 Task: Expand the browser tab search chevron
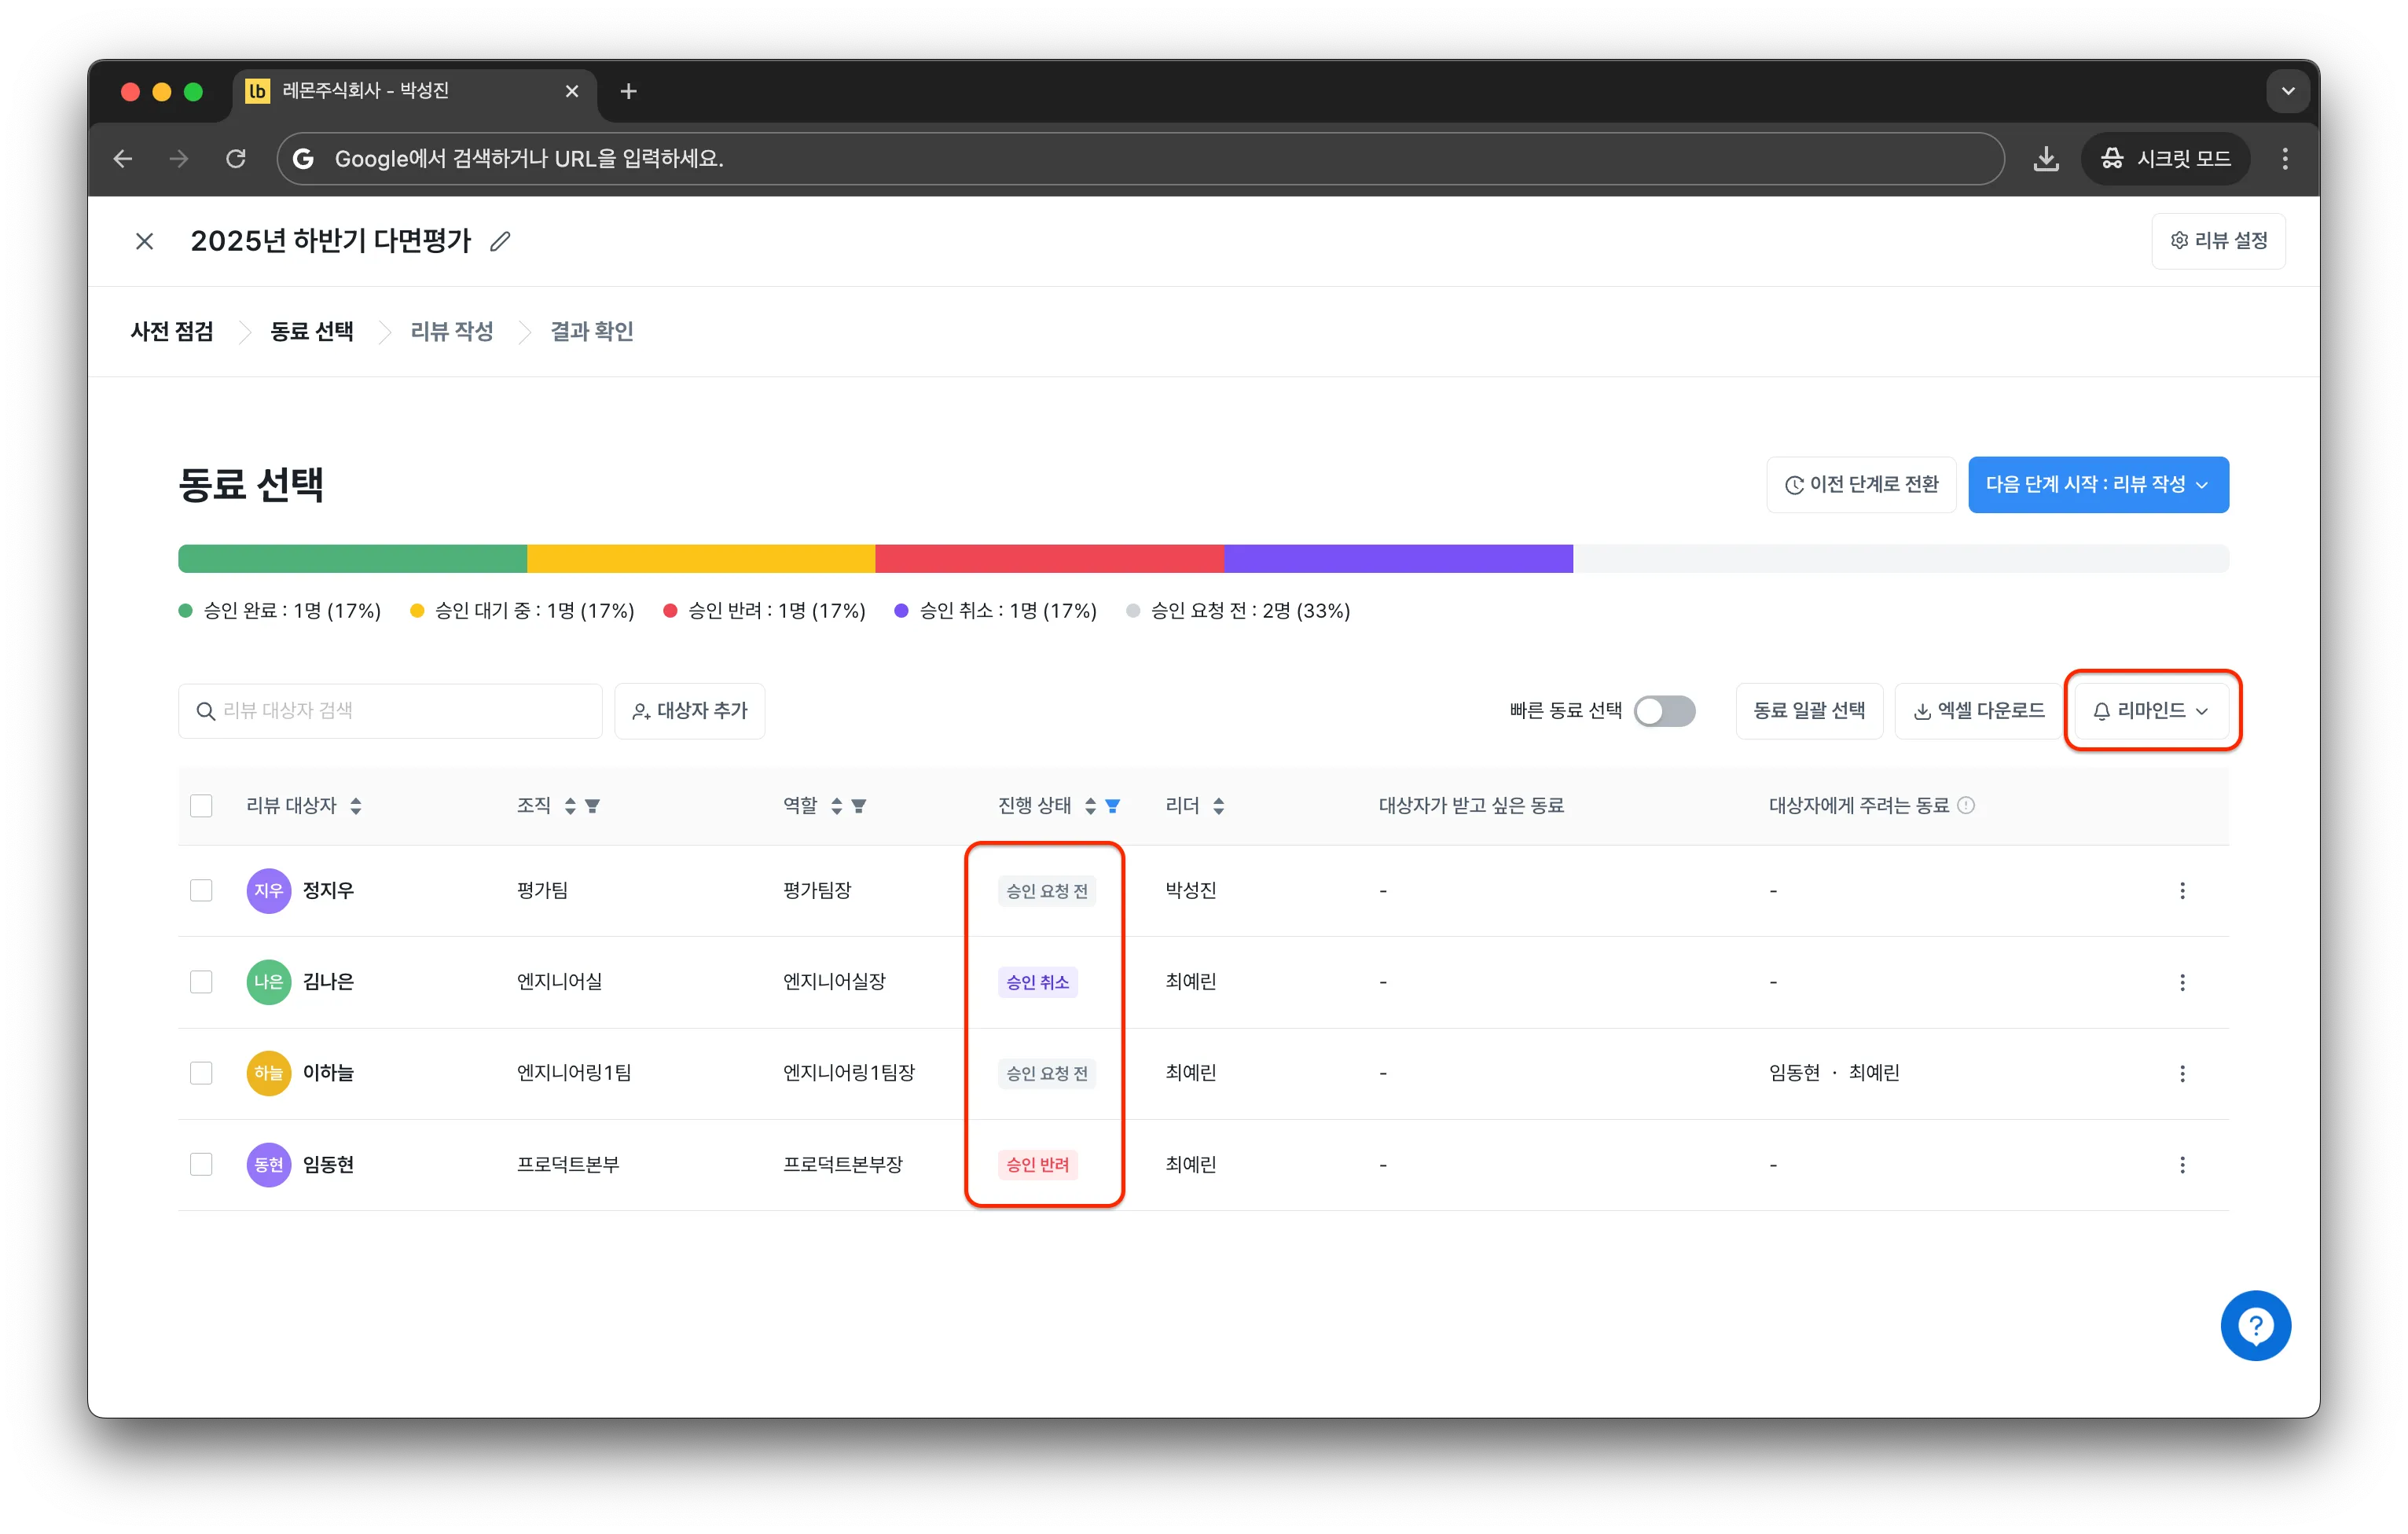(x=2287, y=91)
